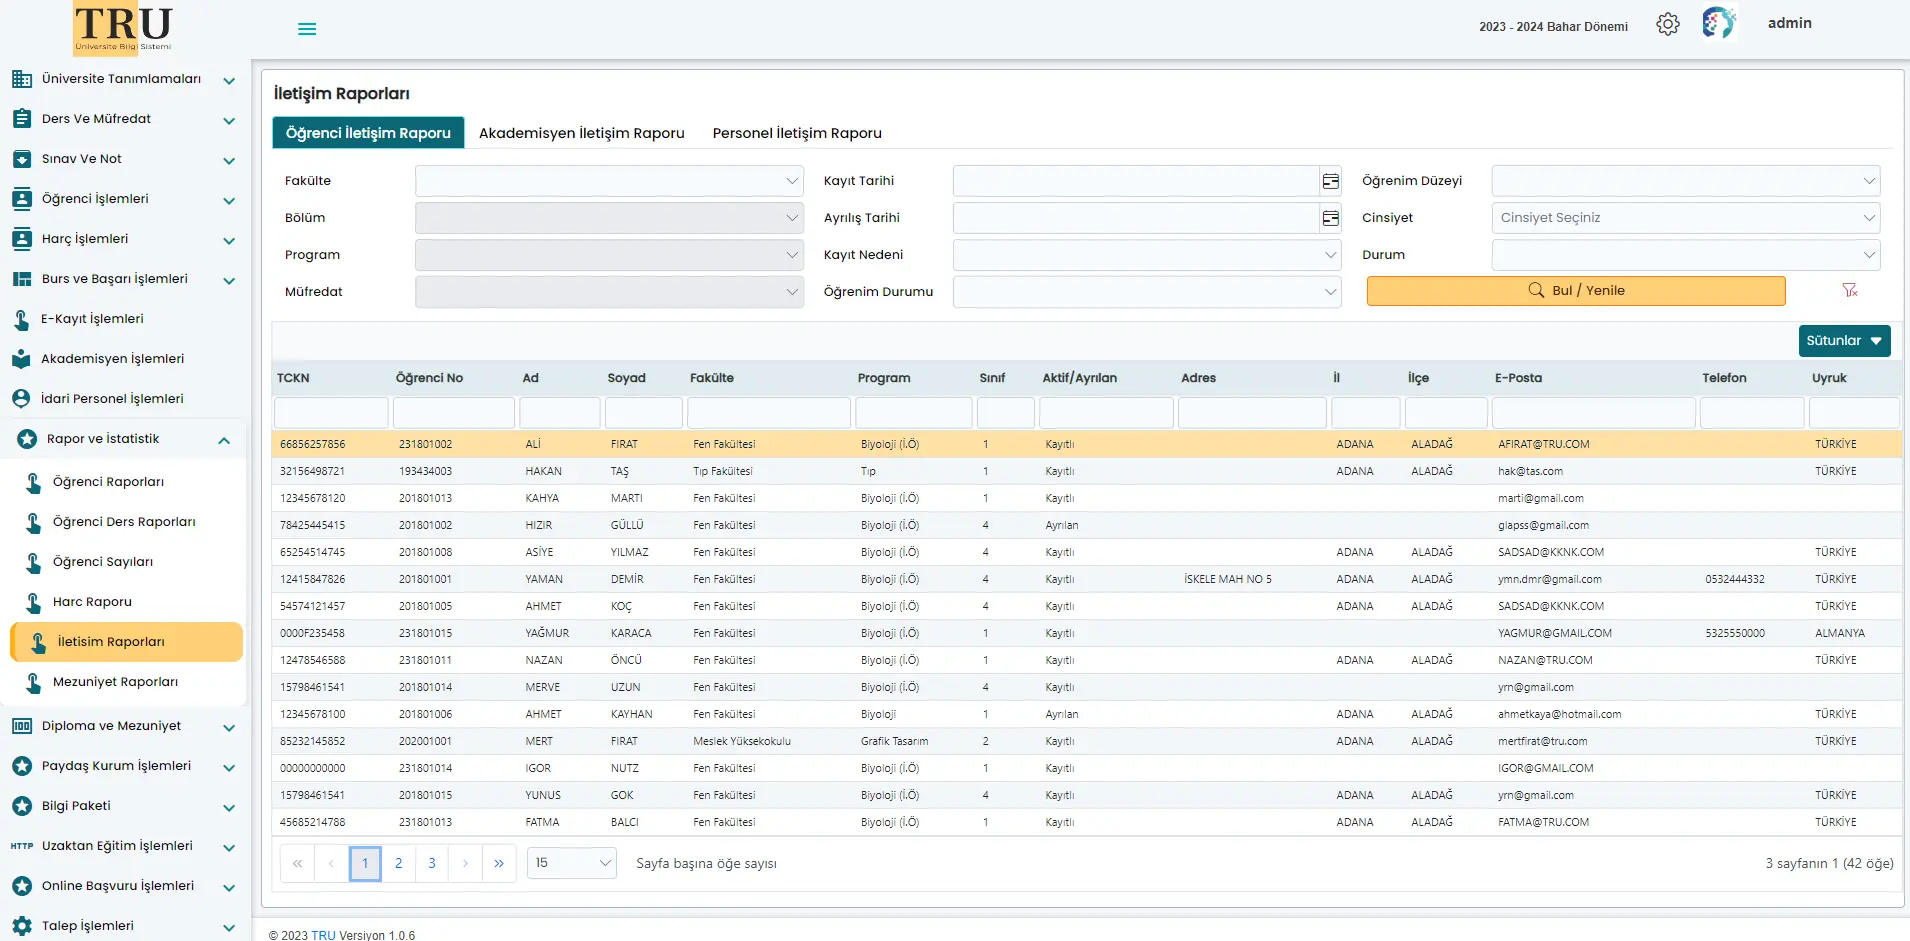
Task: Open Kayıt Tarihi calendar picker icon
Action: click(x=1330, y=181)
